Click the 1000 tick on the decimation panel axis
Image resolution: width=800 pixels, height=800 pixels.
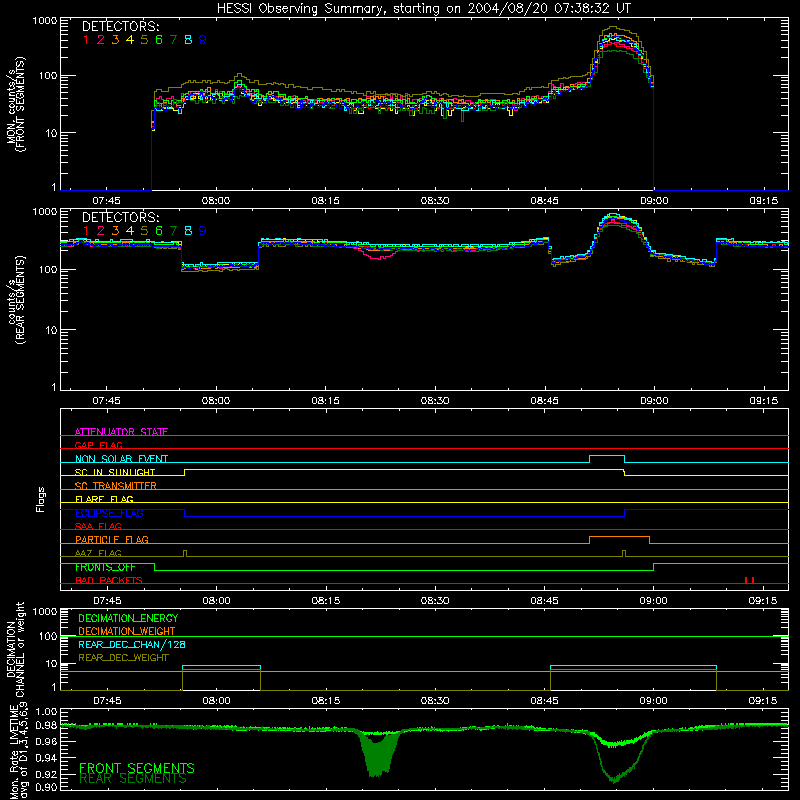point(45,611)
